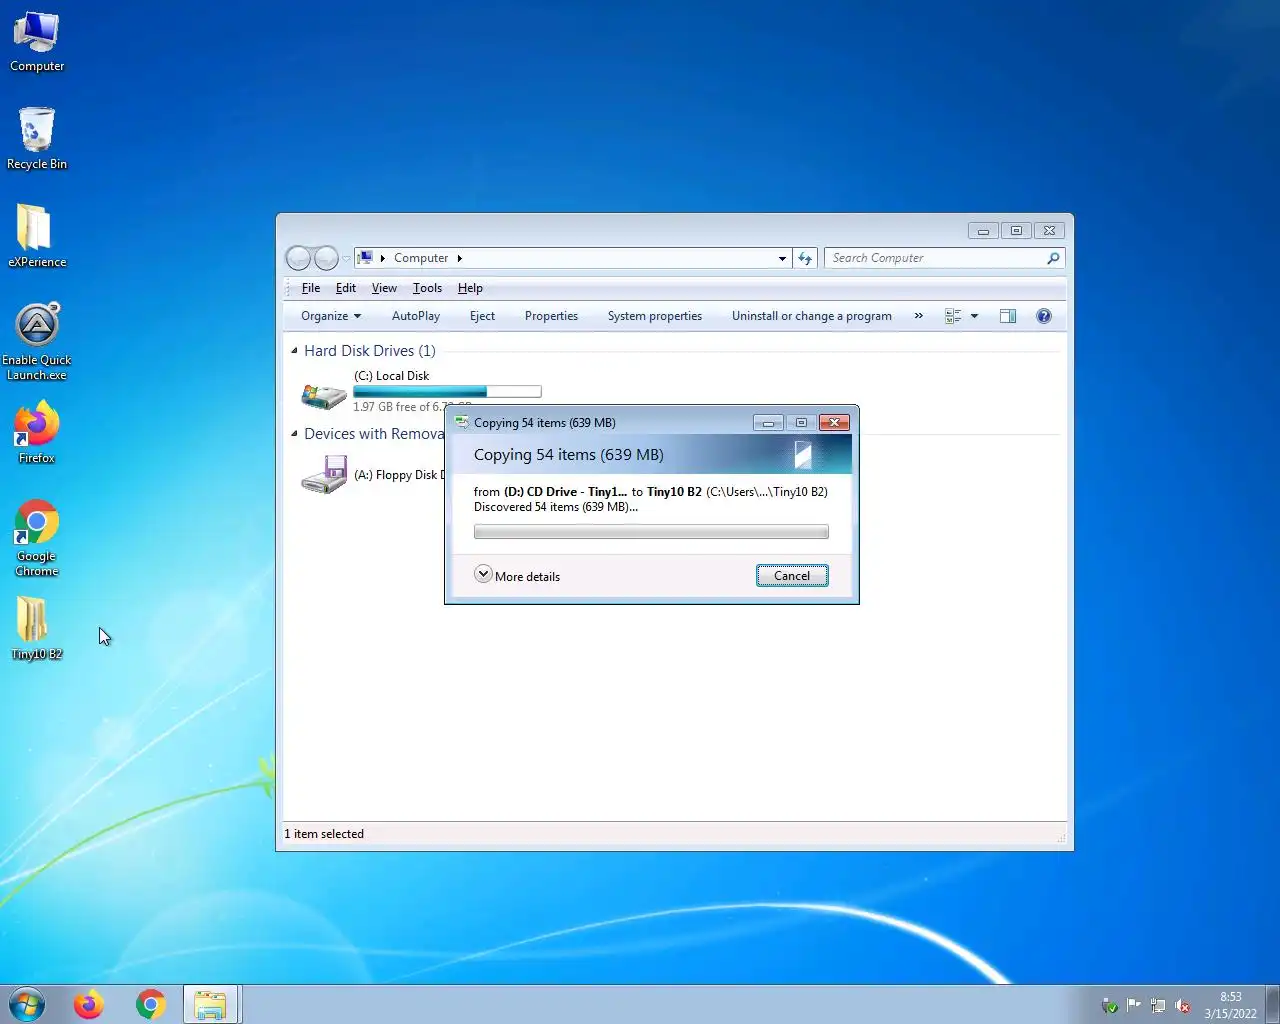Open the view options dropdown arrow

click(x=974, y=316)
